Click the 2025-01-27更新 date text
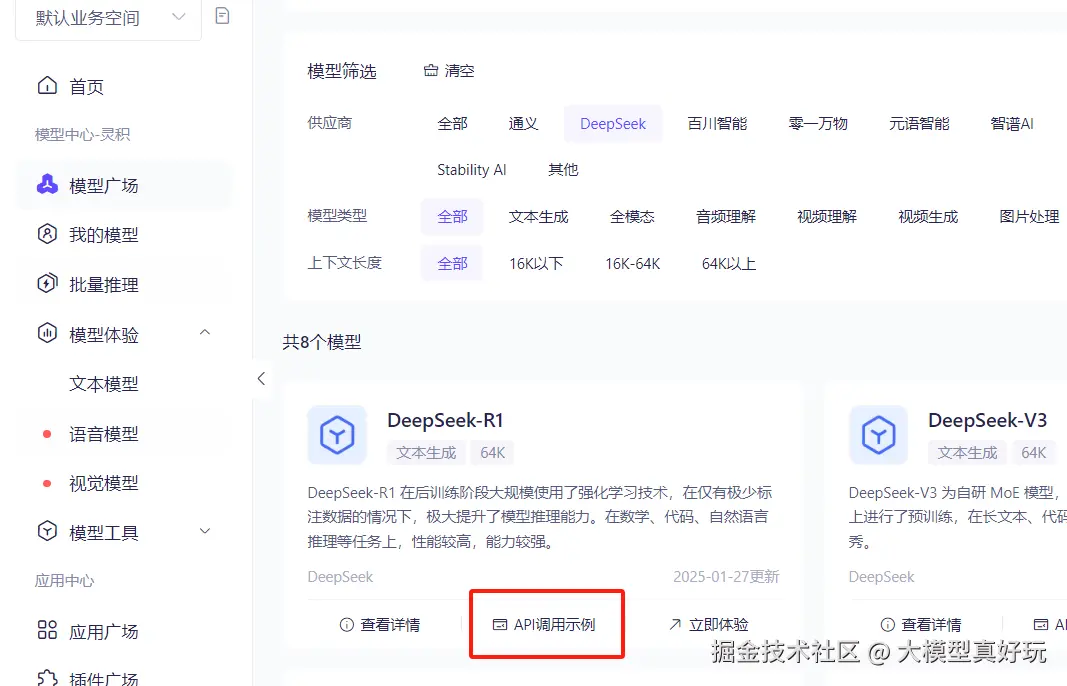Image resolution: width=1067 pixels, height=686 pixels. (x=726, y=577)
